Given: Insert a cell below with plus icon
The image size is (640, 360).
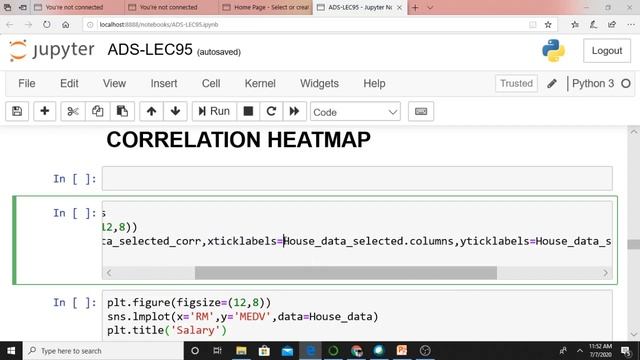Looking at the screenshot, I should click(x=44, y=111).
